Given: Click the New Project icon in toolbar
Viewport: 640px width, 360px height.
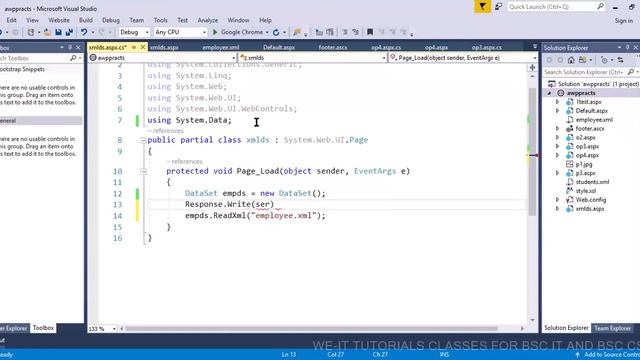Looking at the screenshot, I should [31, 32].
